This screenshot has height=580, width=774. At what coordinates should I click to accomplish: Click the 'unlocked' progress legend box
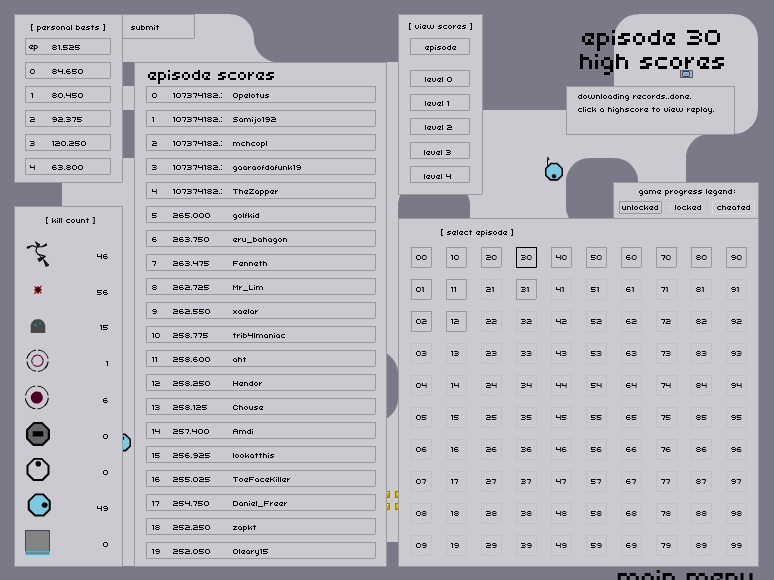640,208
